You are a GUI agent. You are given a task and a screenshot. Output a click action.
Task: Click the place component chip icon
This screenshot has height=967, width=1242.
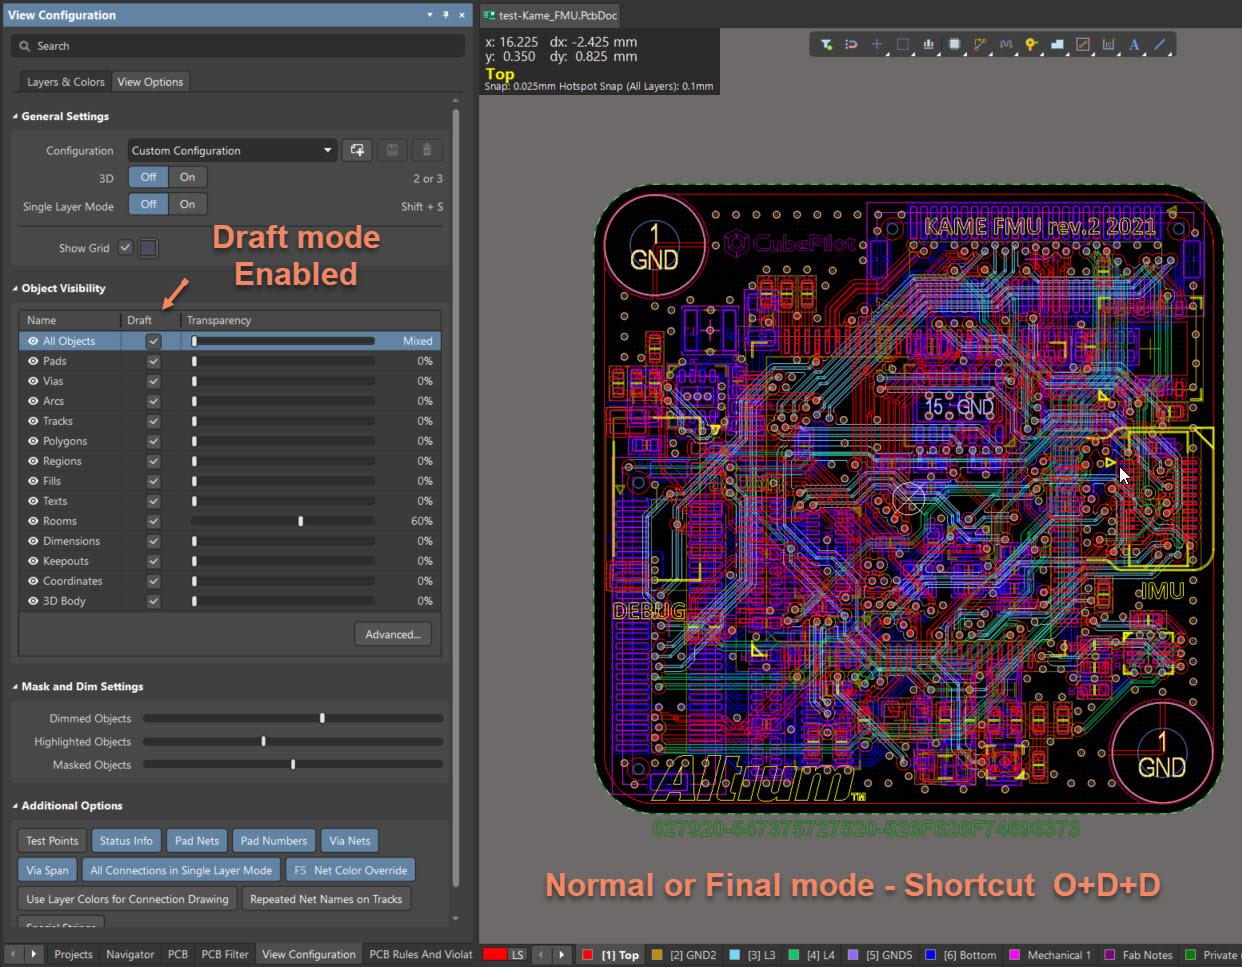(954, 44)
